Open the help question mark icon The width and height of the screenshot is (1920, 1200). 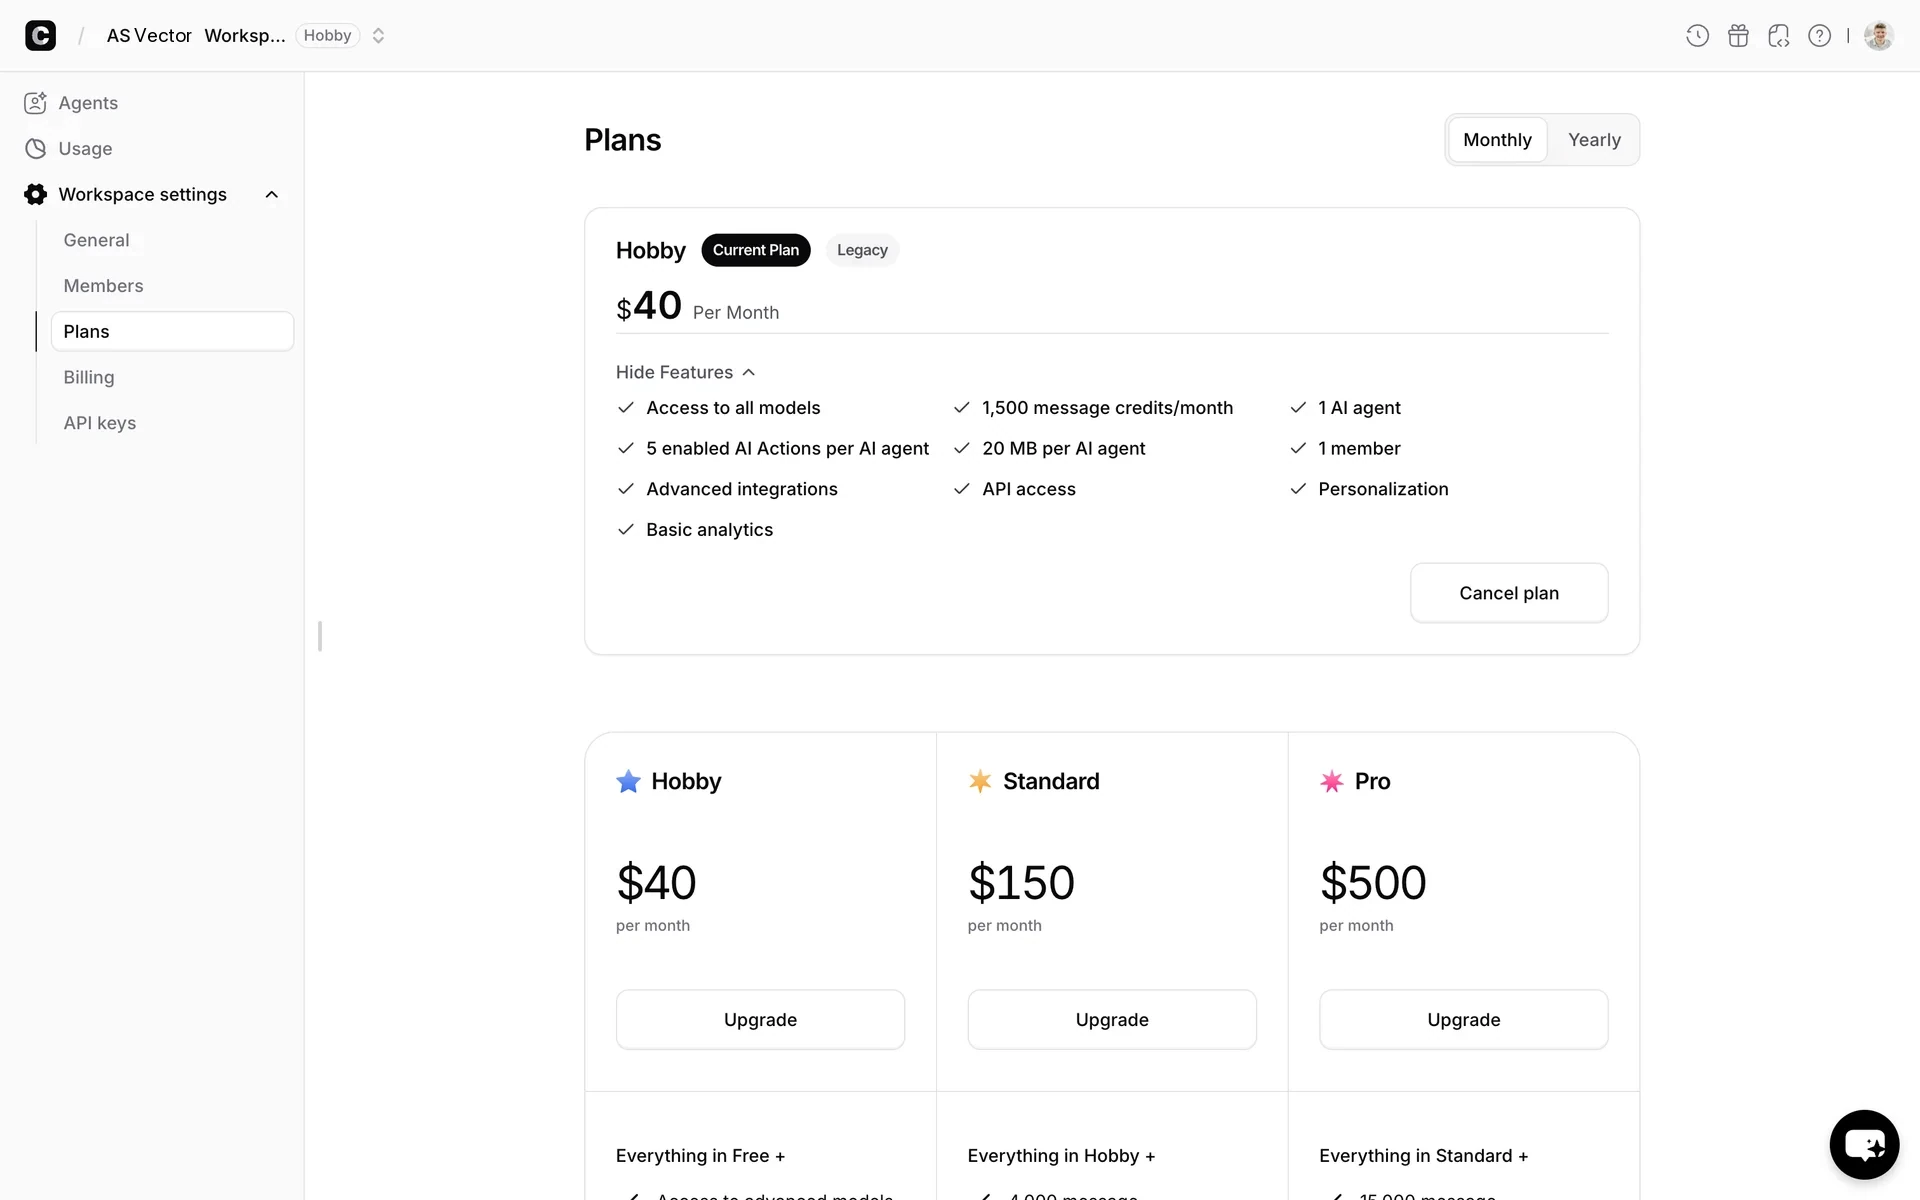[x=1819, y=36]
